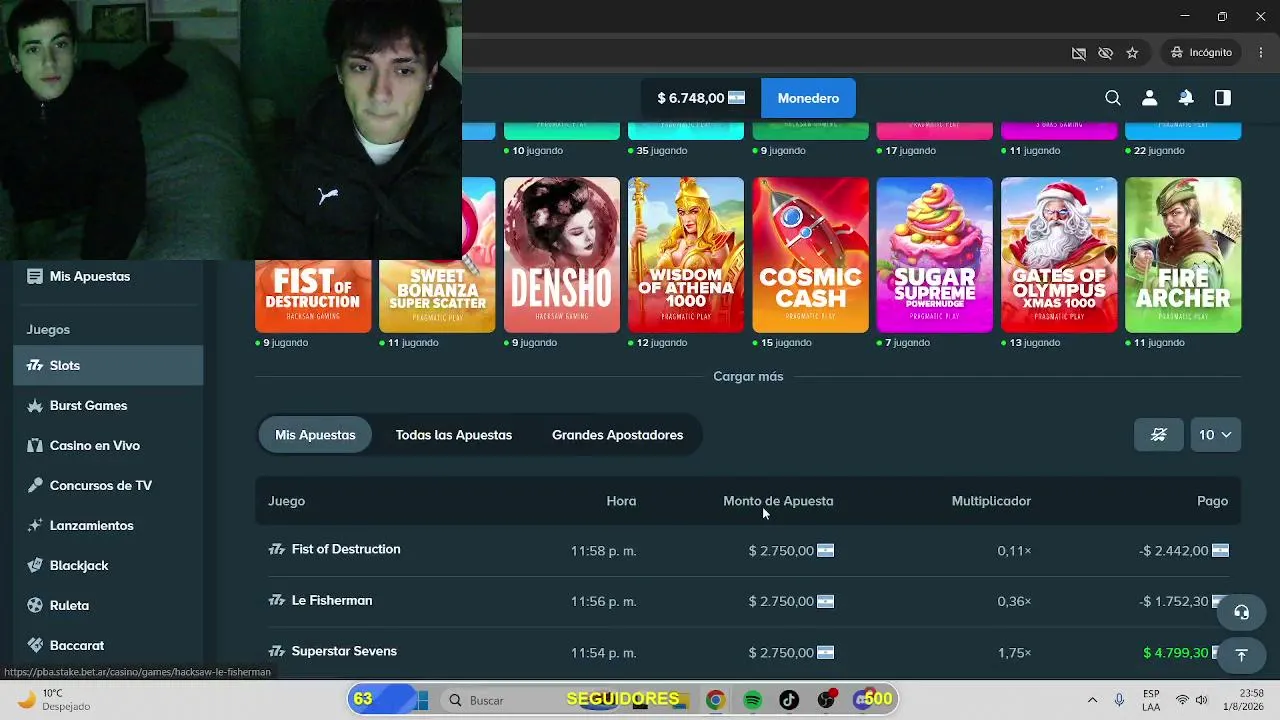Open the Incógnito profile chip
The width and height of the screenshot is (1280, 720).
(x=1201, y=52)
